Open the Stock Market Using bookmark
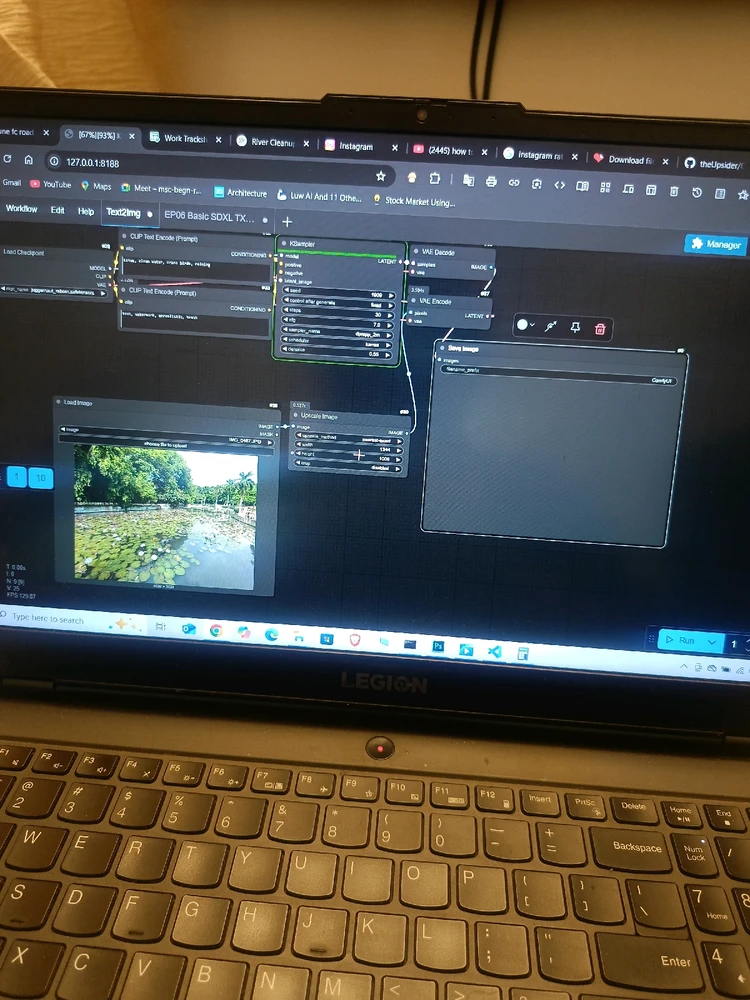The width and height of the screenshot is (750, 1000). click(x=414, y=201)
